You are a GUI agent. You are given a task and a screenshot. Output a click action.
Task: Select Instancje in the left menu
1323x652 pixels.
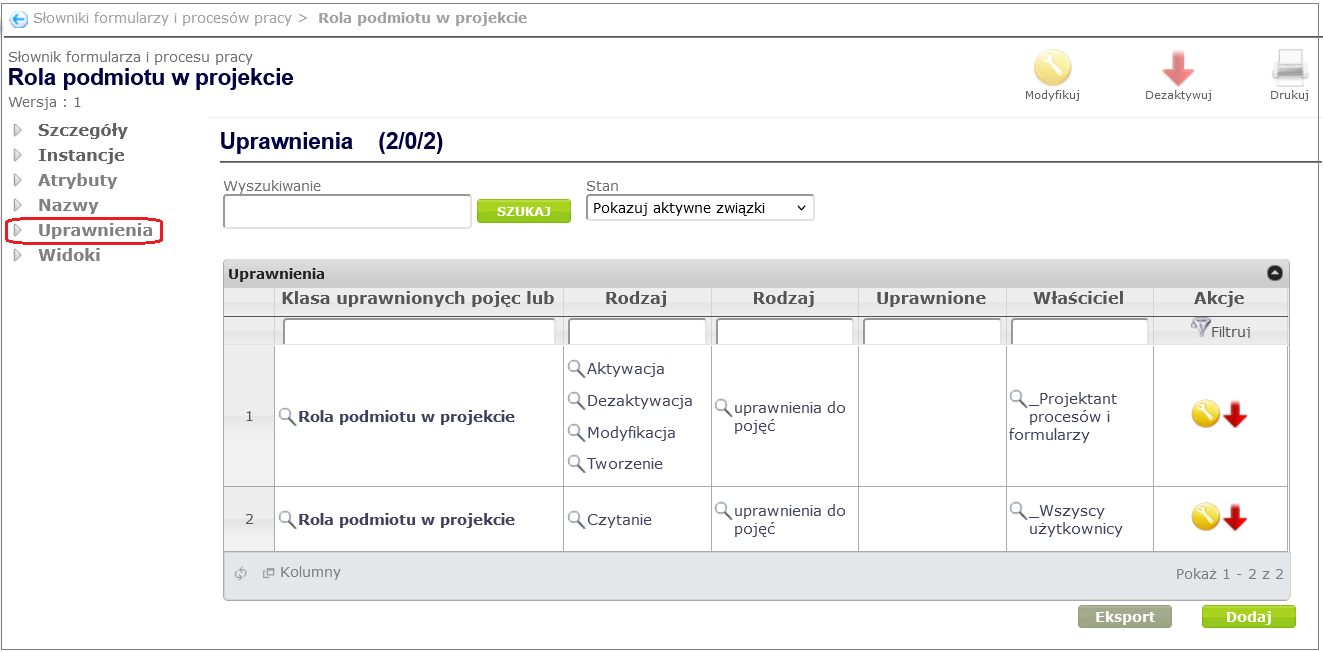point(81,155)
